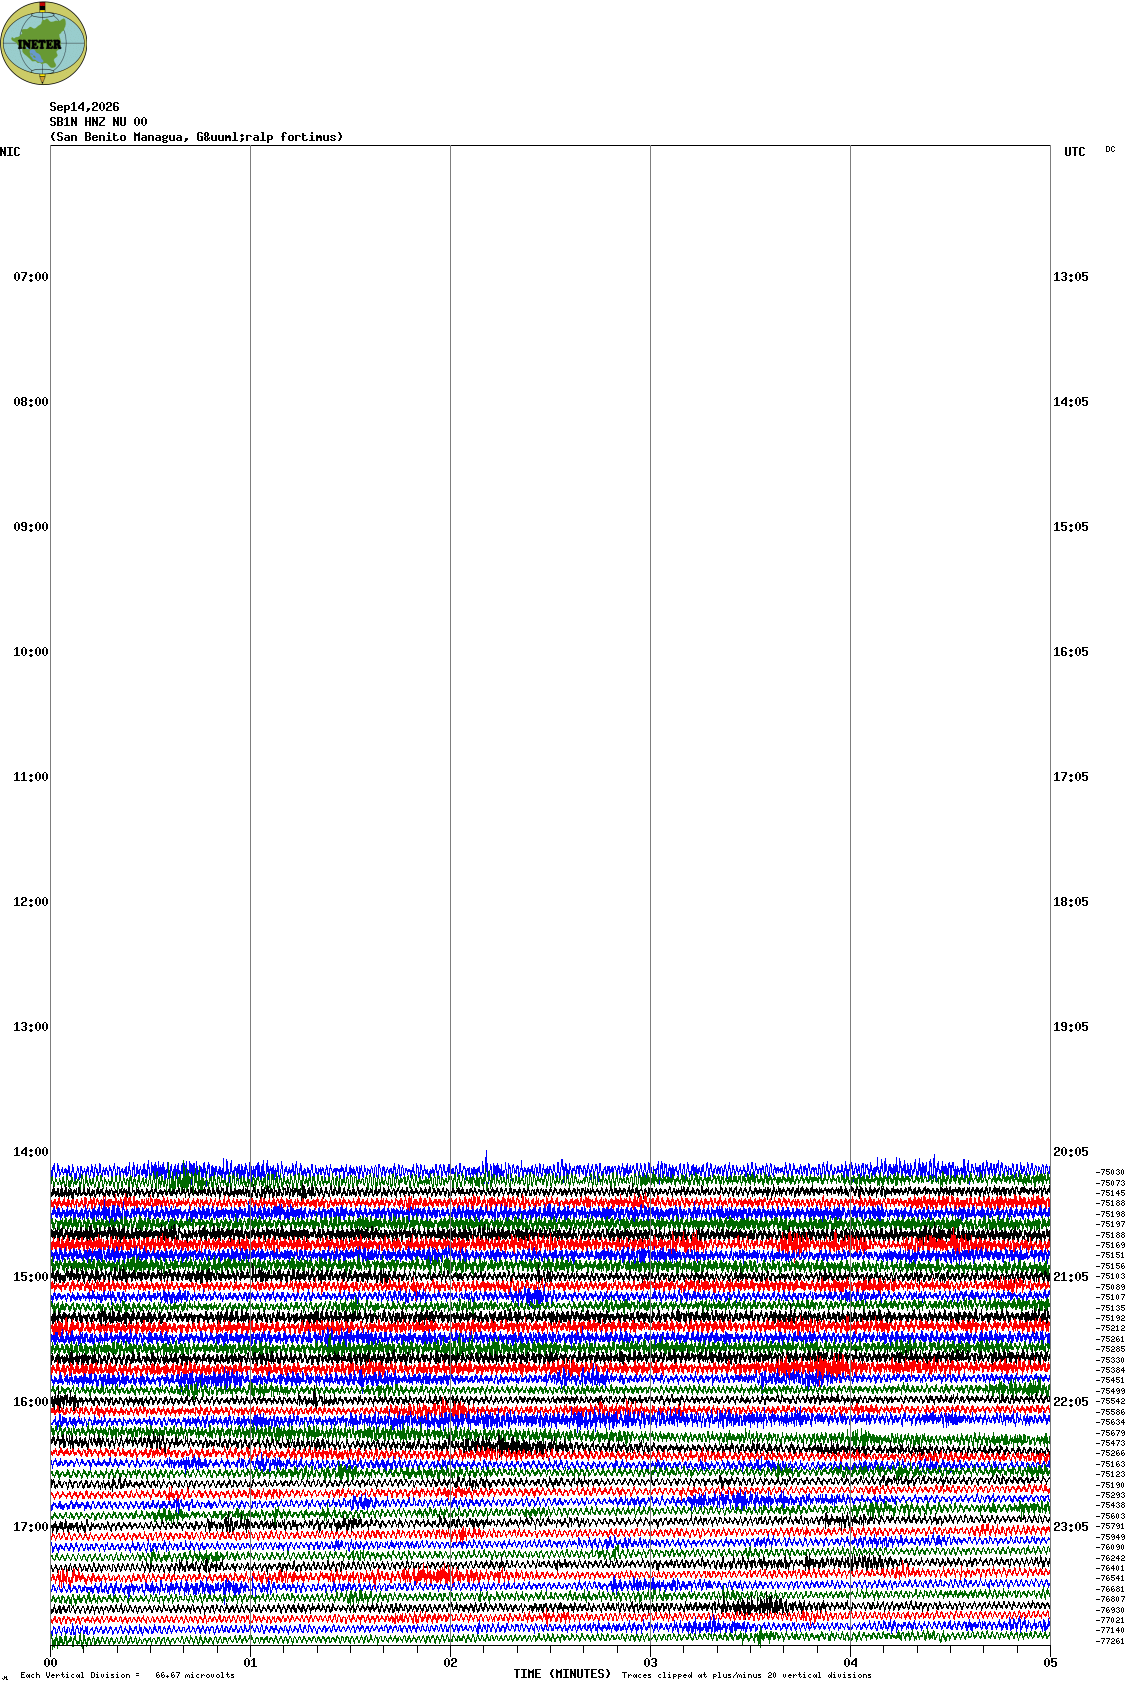Click the Traces clipped note at bottom
This screenshot has width=1130, height=1689.
(x=747, y=1675)
